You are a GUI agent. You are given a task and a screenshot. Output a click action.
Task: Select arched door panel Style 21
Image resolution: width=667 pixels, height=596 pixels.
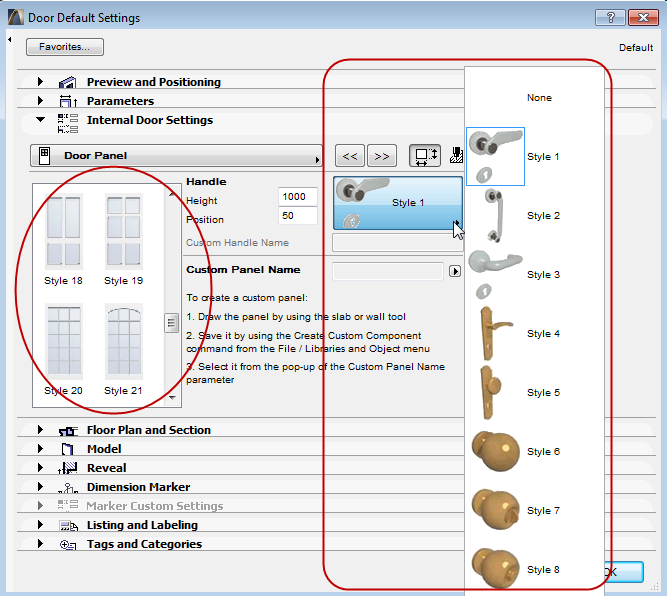coord(123,350)
